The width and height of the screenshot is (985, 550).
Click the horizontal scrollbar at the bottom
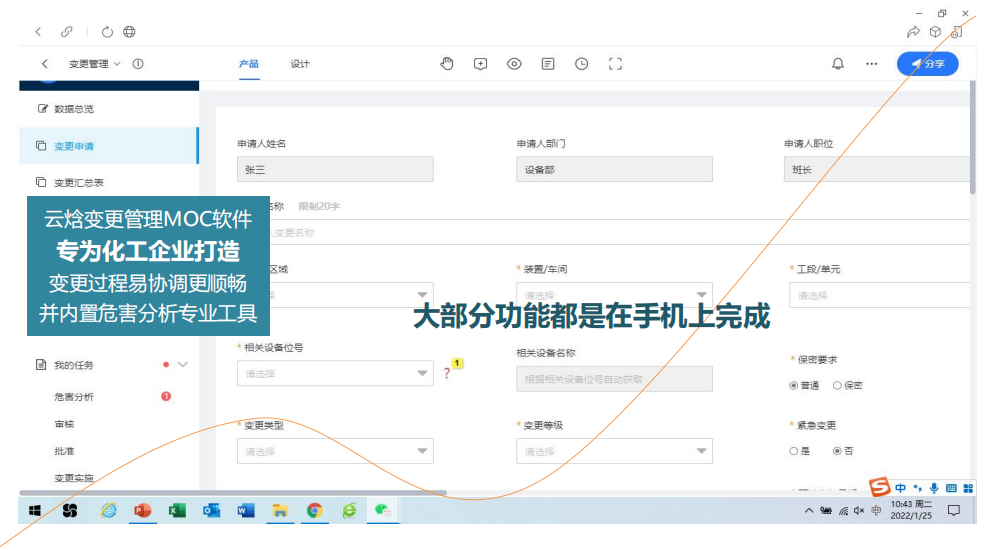click(232, 492)
